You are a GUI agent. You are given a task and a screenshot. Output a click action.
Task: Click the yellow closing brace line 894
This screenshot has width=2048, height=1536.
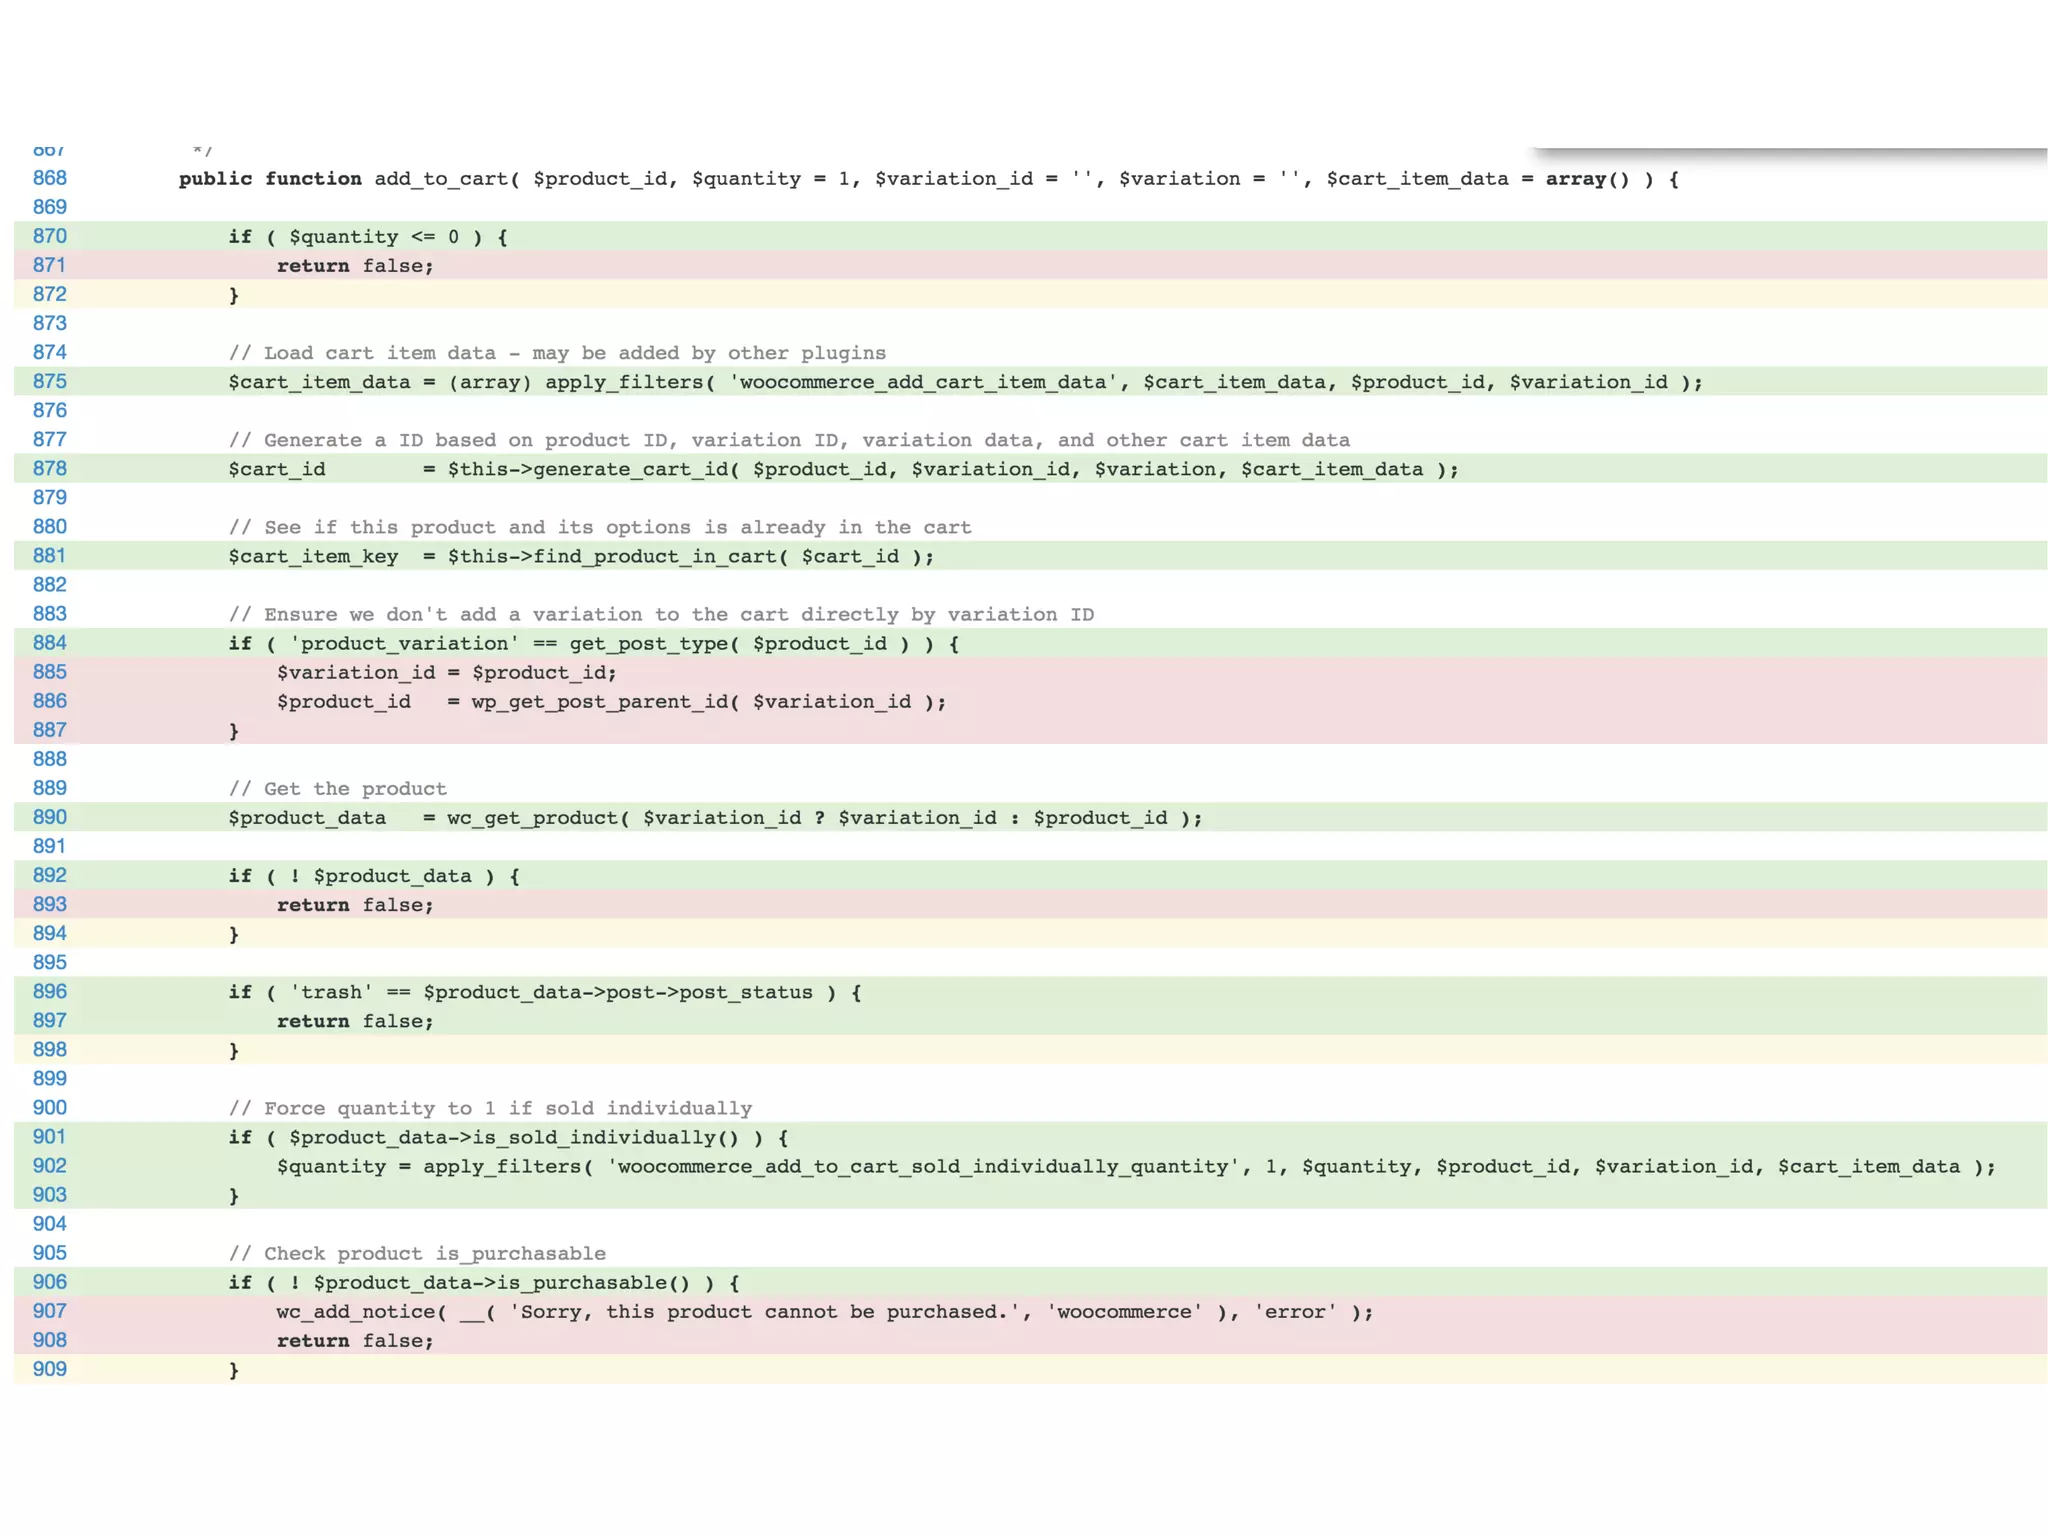(x=234, y=934)
